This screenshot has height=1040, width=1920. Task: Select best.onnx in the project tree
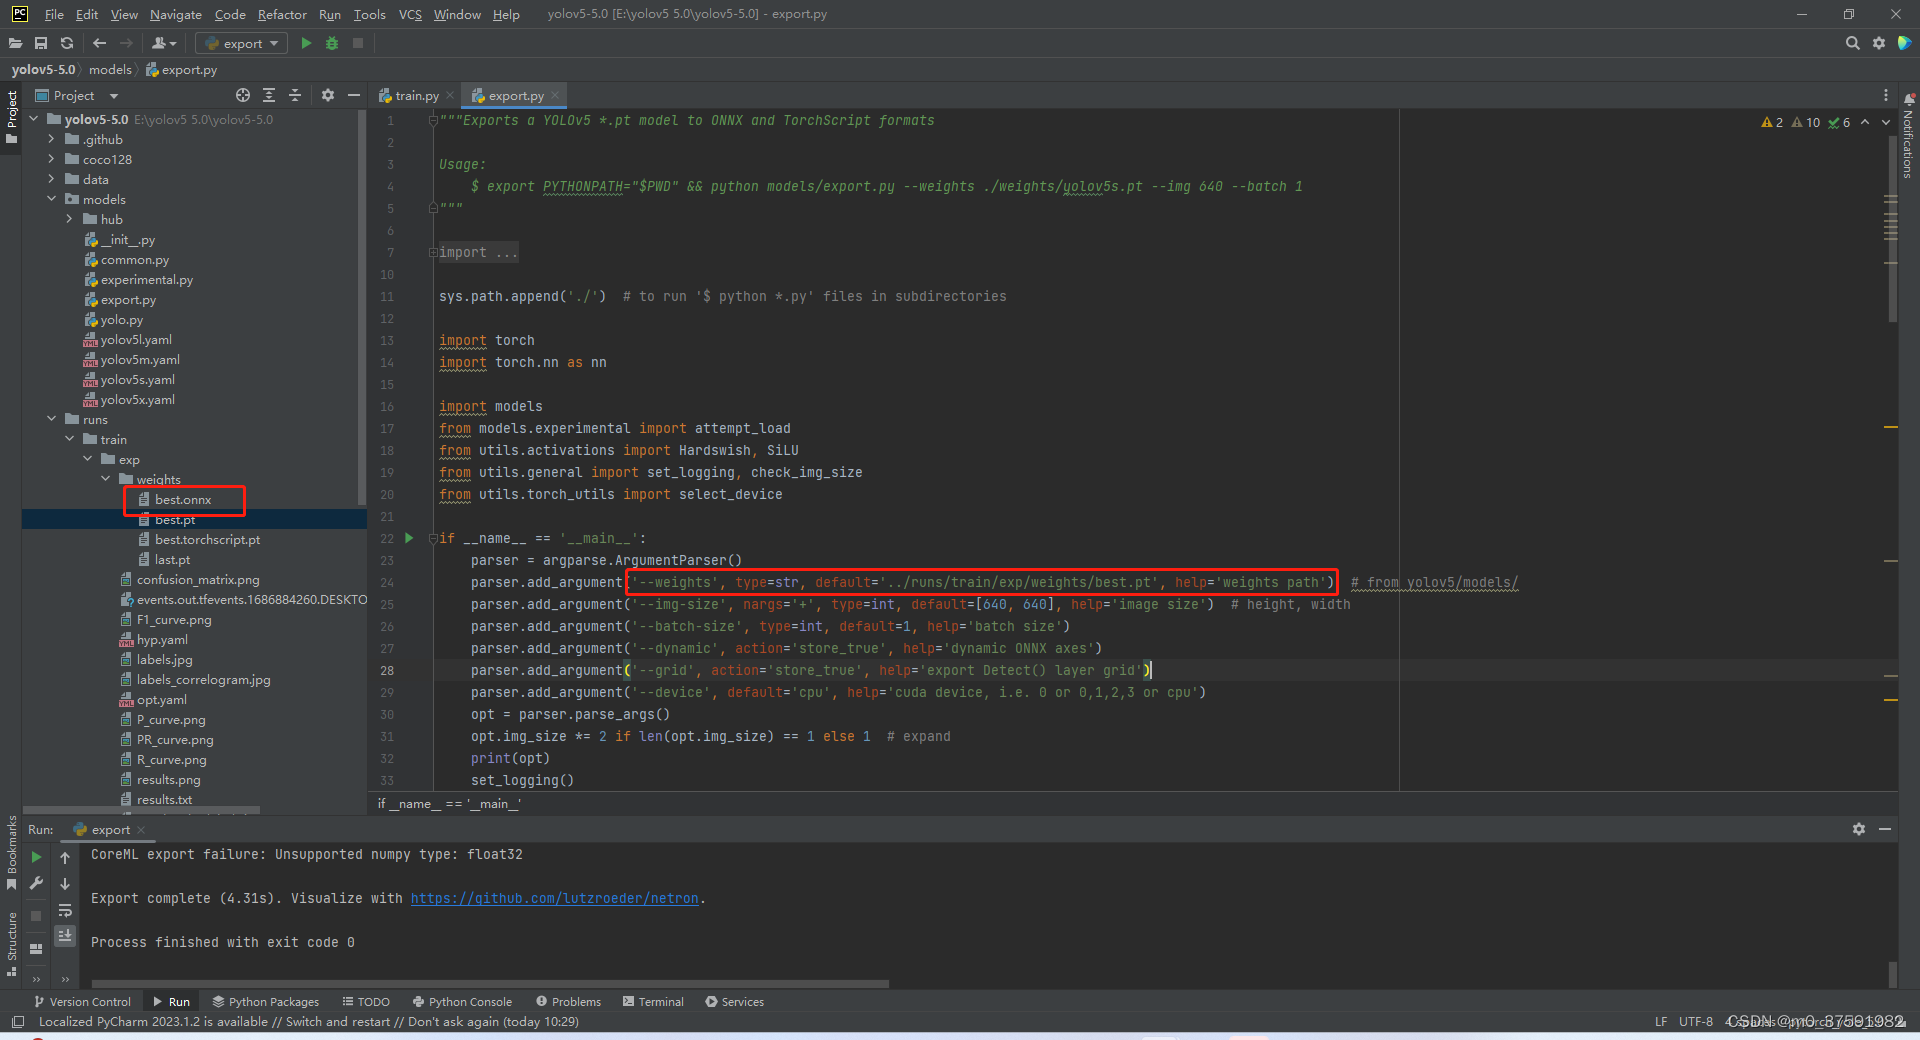(x=183, y=499)
